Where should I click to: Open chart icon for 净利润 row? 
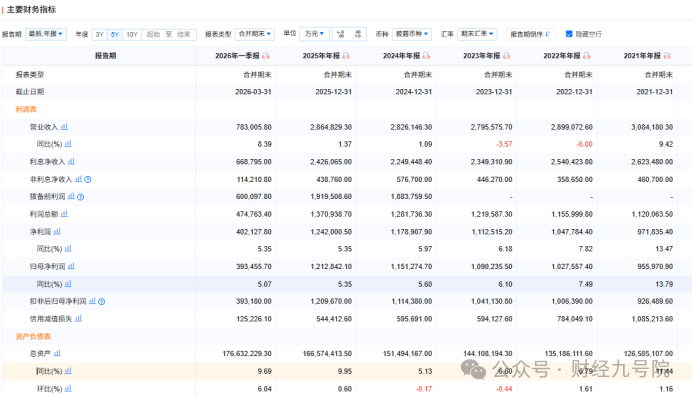click(57, 231)
